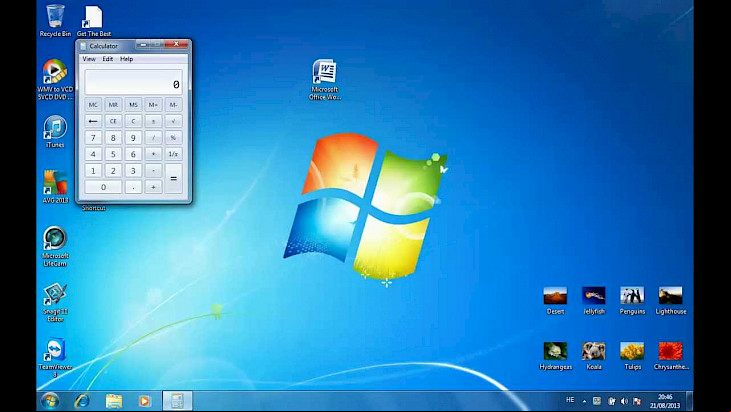
Task: Select the Microsoft LifeCam desktop icon
Action: pos(55,247)
